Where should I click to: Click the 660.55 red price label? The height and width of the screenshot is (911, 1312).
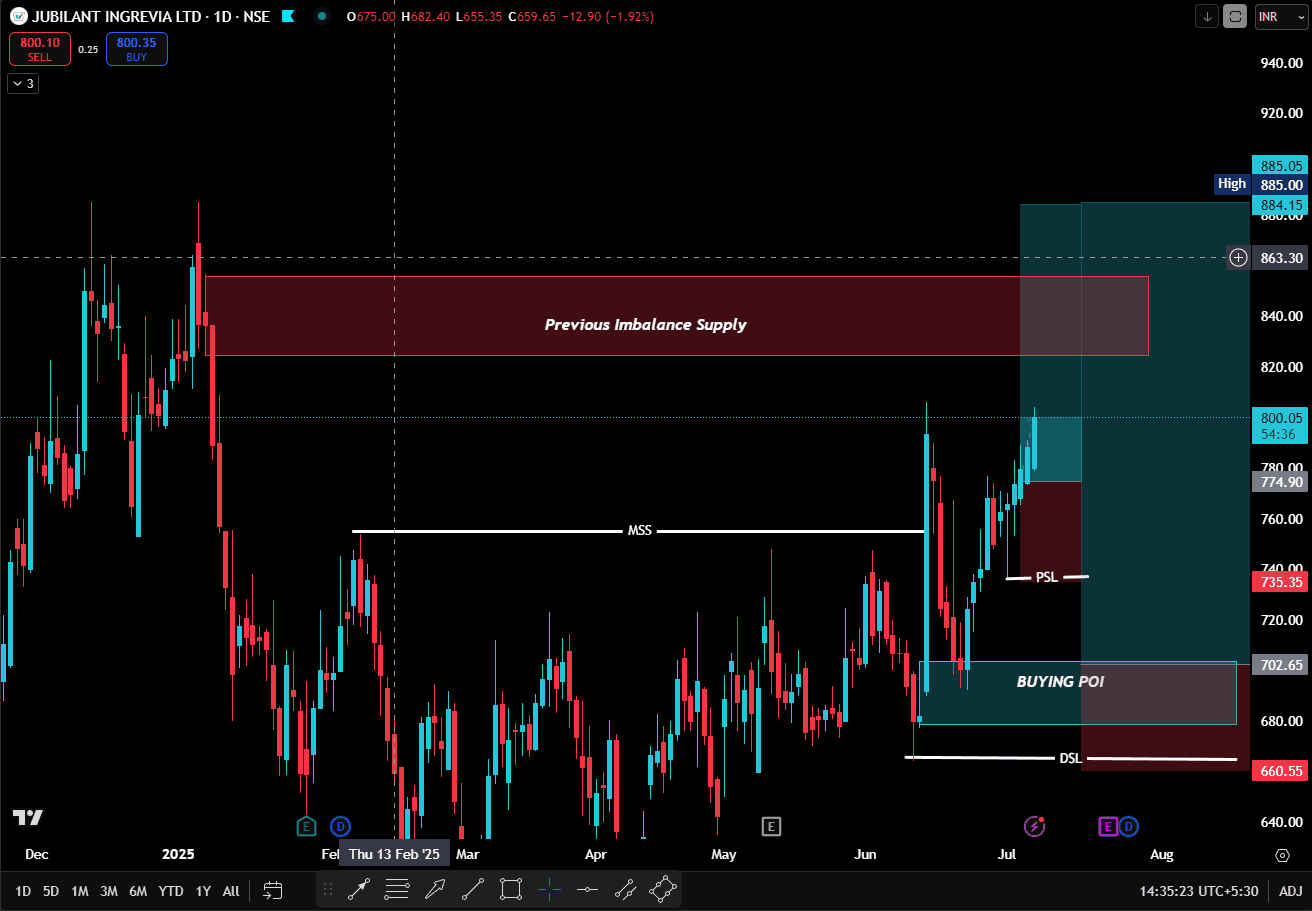pyautogui.click(x=1280, y=770)
